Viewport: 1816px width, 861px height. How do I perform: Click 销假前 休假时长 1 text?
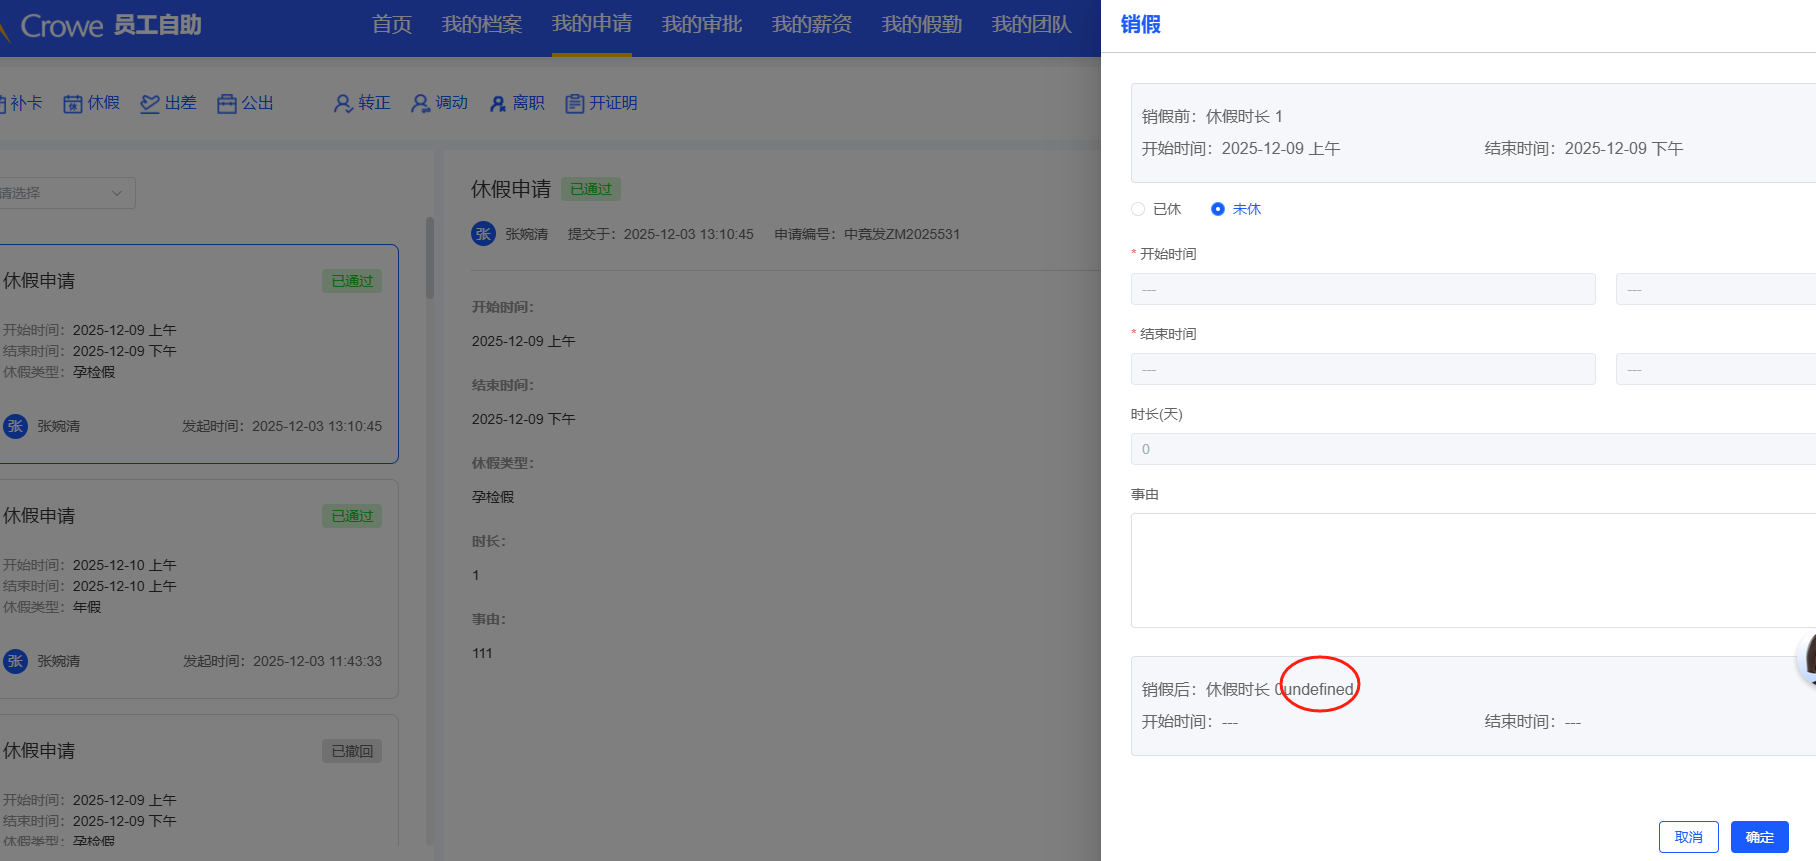(x=1212, y=116)
